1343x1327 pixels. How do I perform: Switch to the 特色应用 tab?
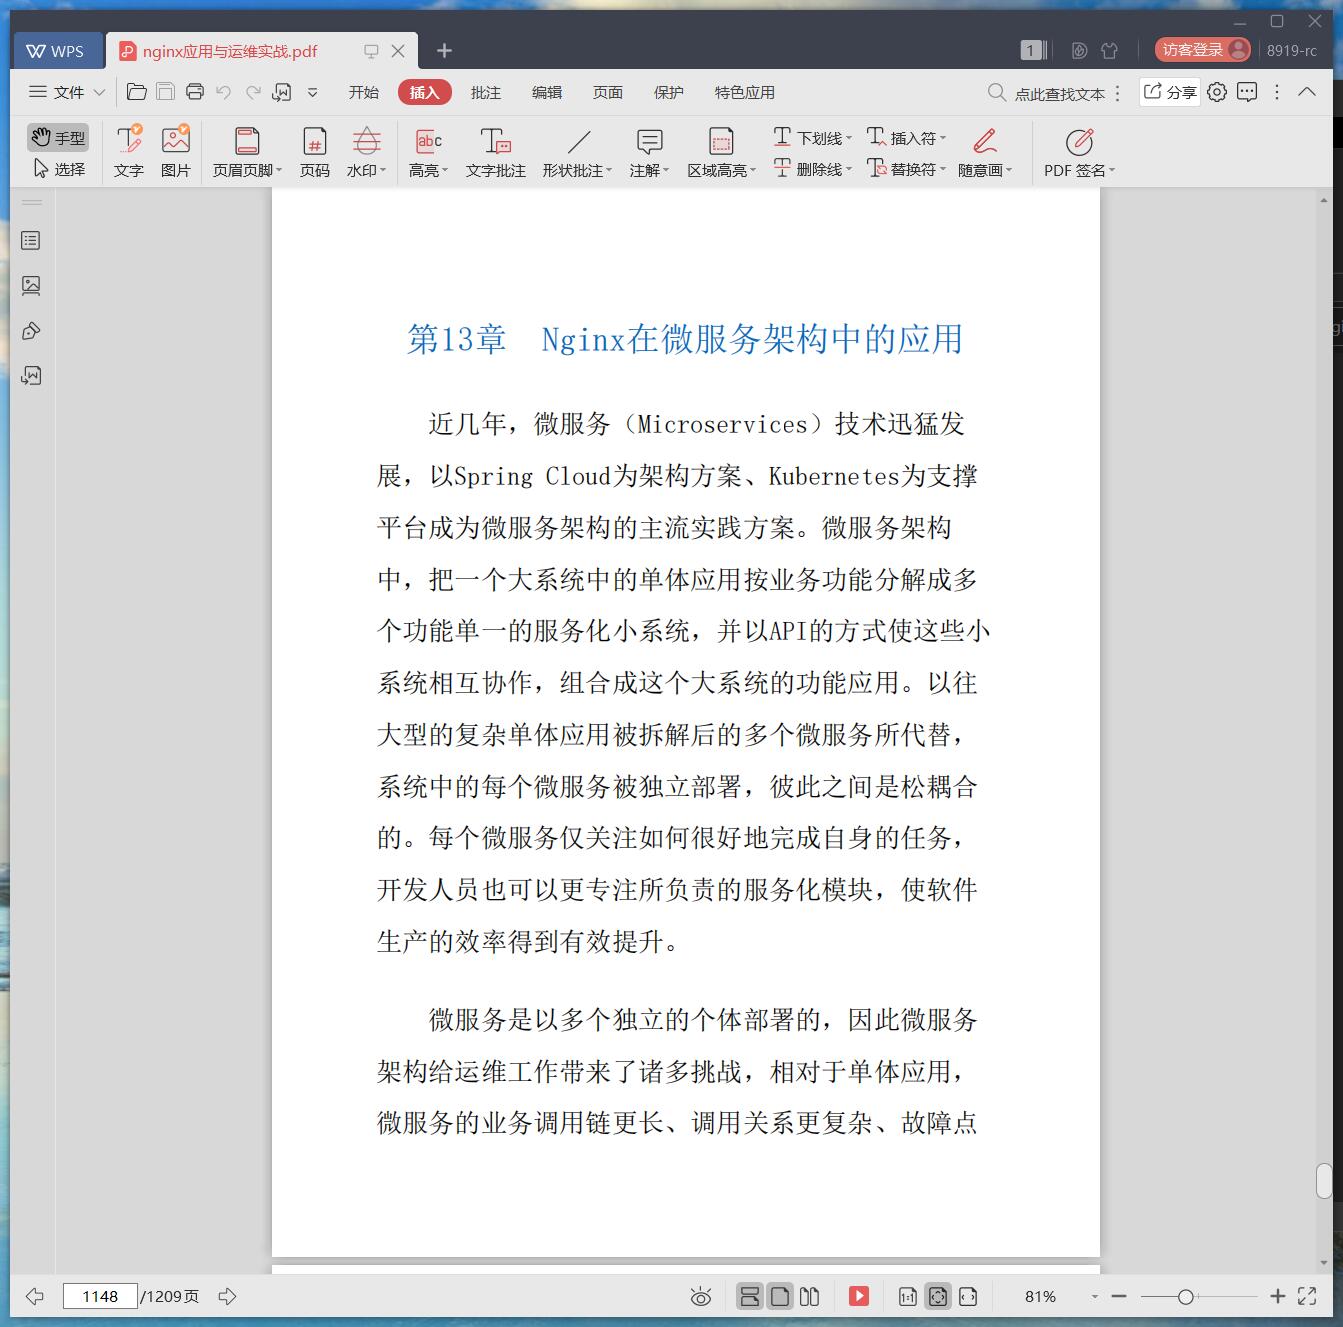(x=744, y=92)
